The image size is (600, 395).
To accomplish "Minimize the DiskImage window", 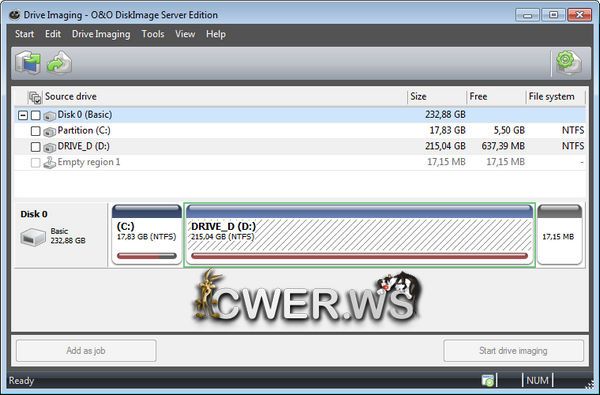I will point(527,15).
